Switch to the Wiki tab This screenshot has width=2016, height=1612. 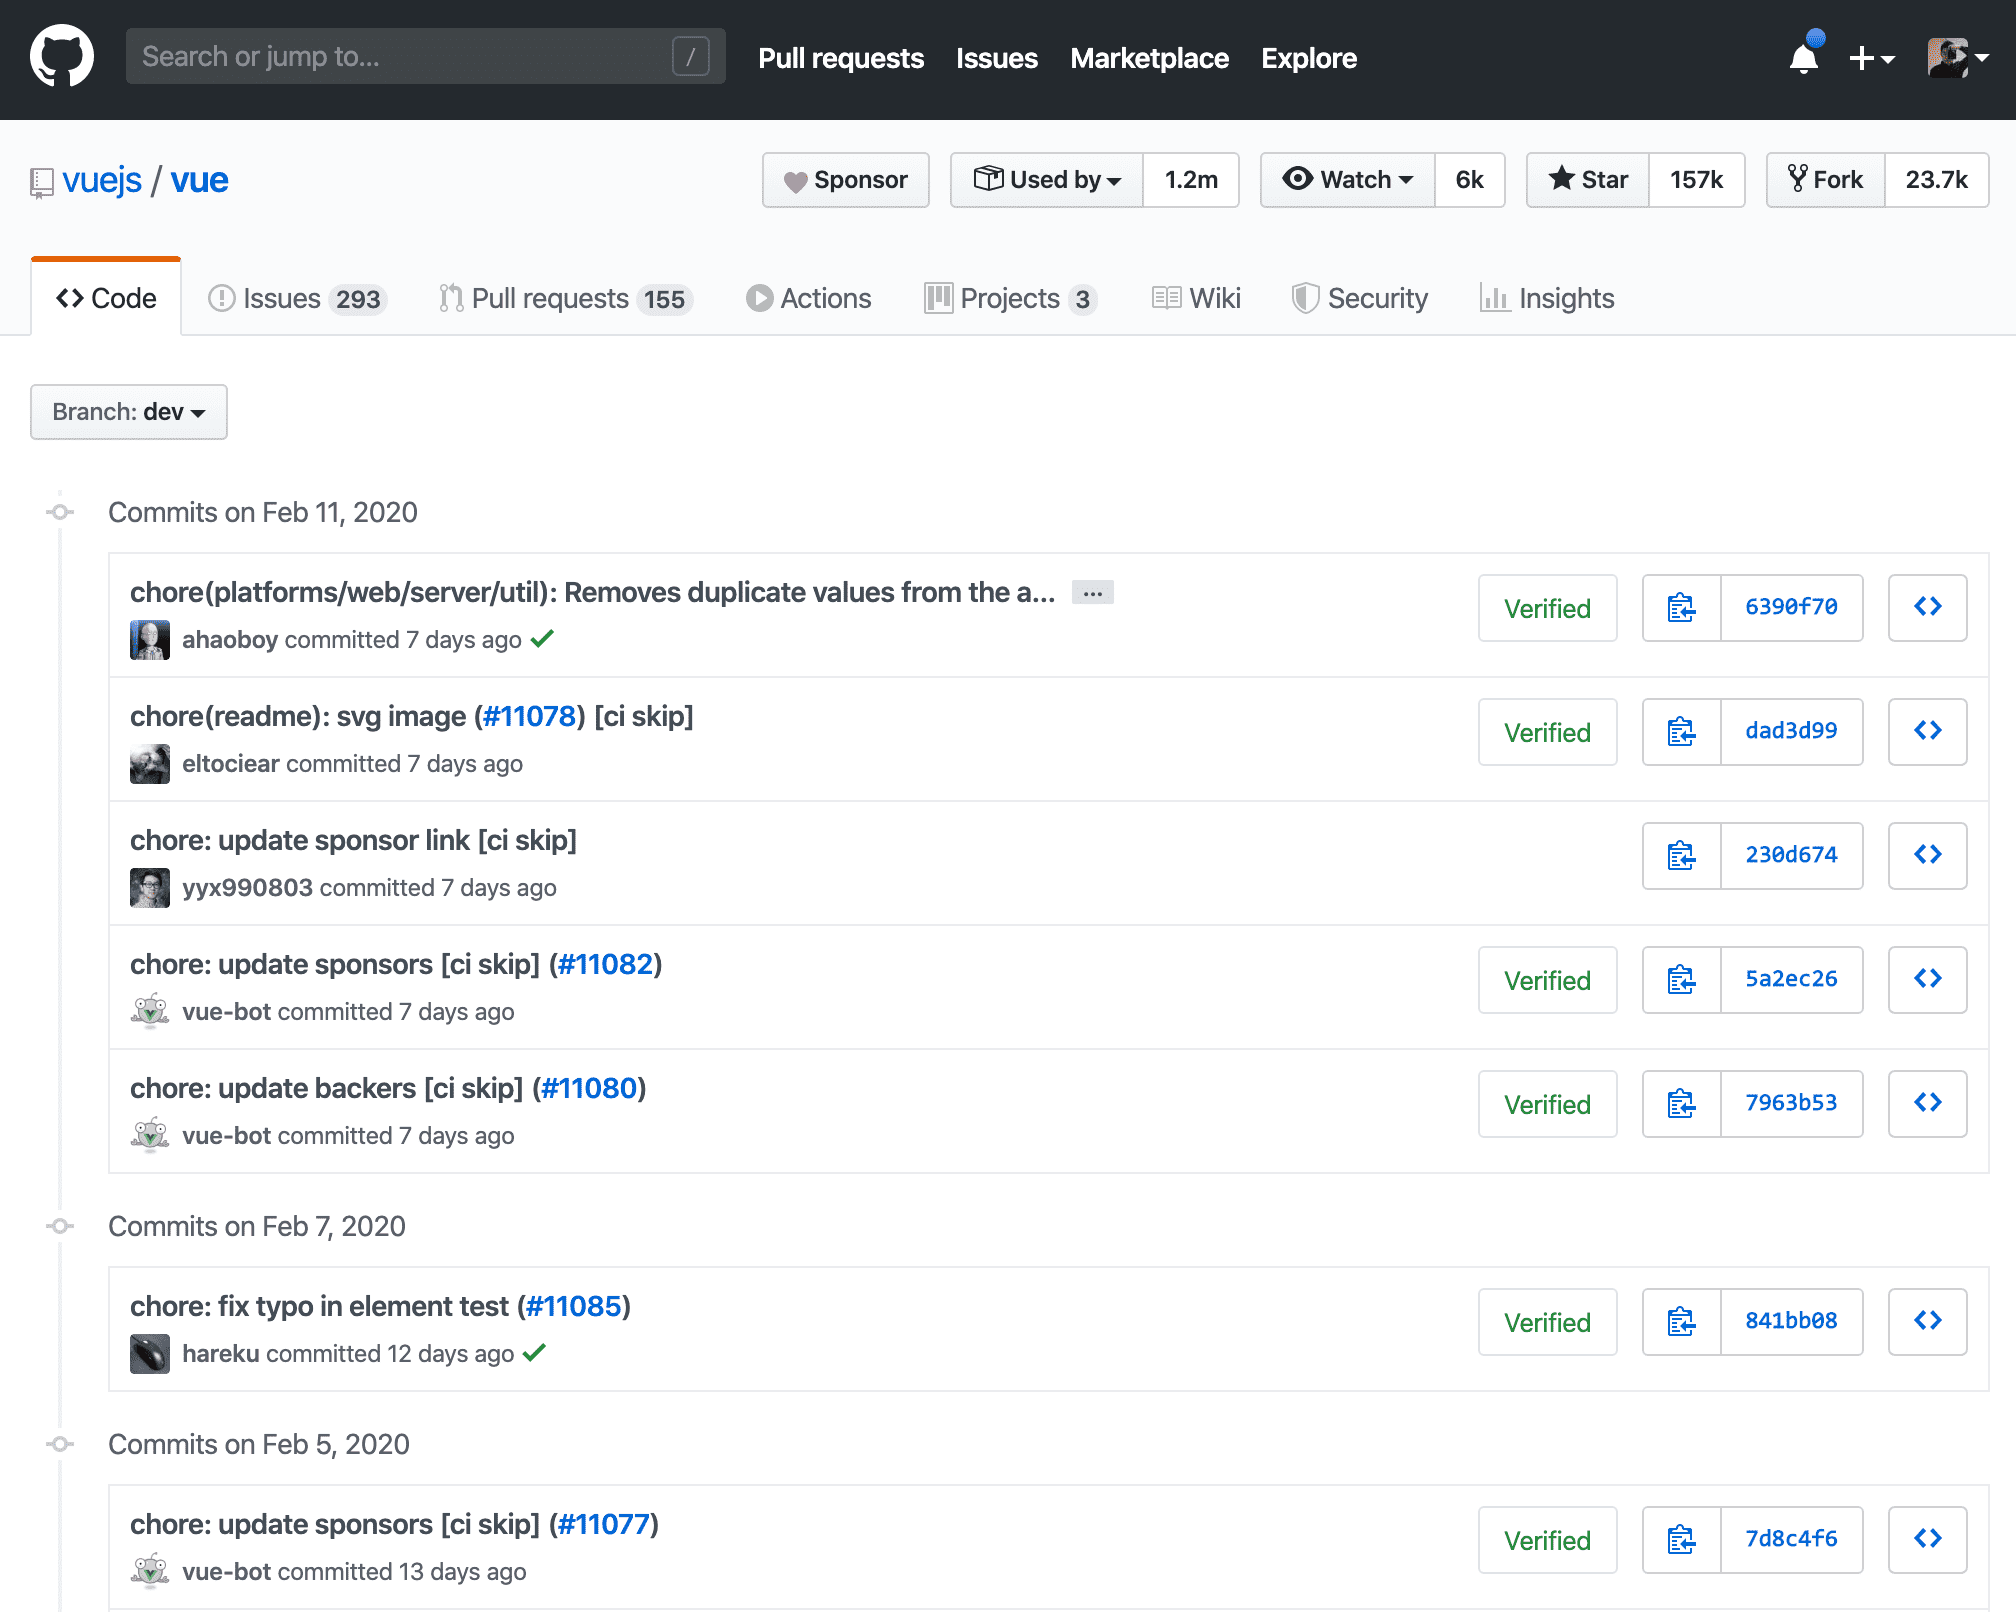tap(1196, 298)
